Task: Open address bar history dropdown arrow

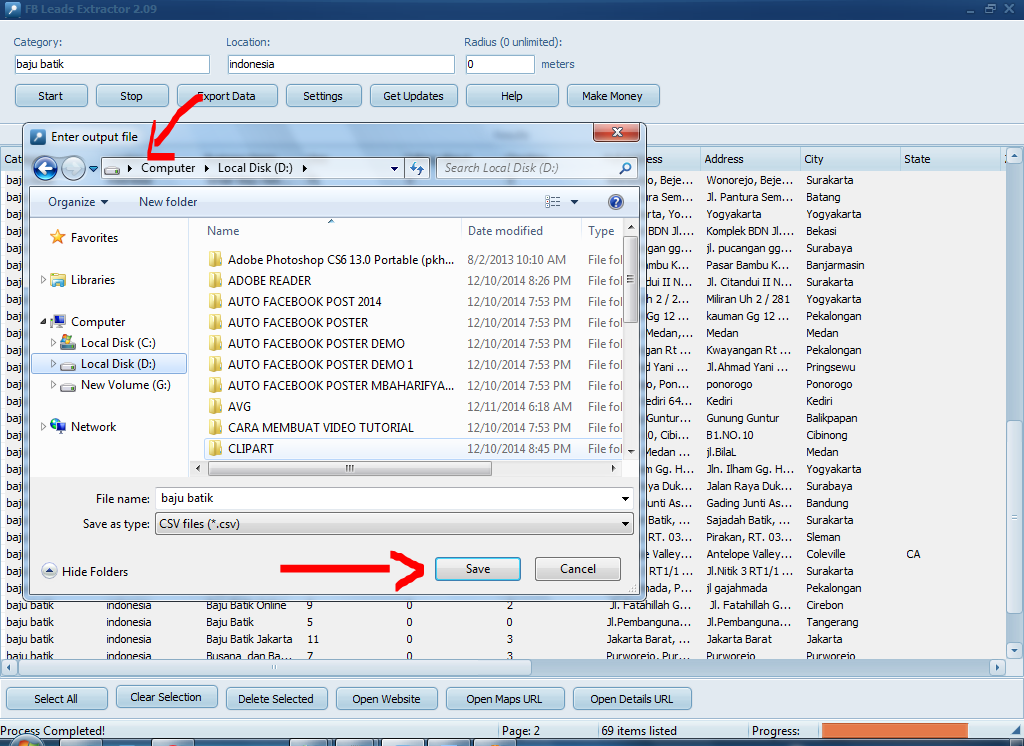Action: pos(394,169)
